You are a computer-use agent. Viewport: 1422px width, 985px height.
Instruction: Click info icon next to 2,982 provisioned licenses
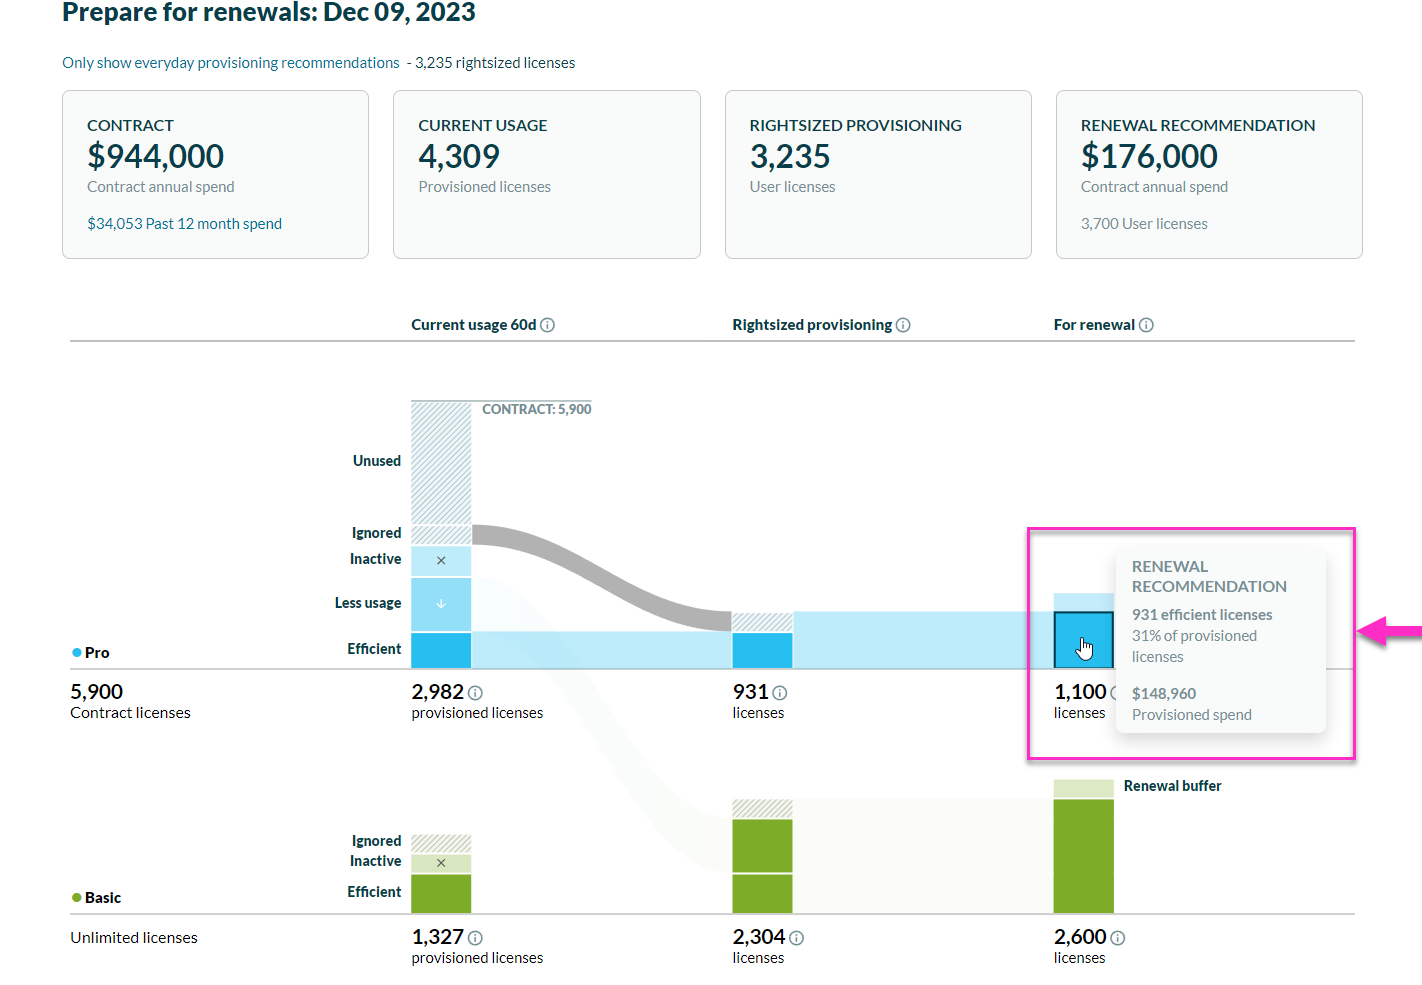click(x=475, y=693)
